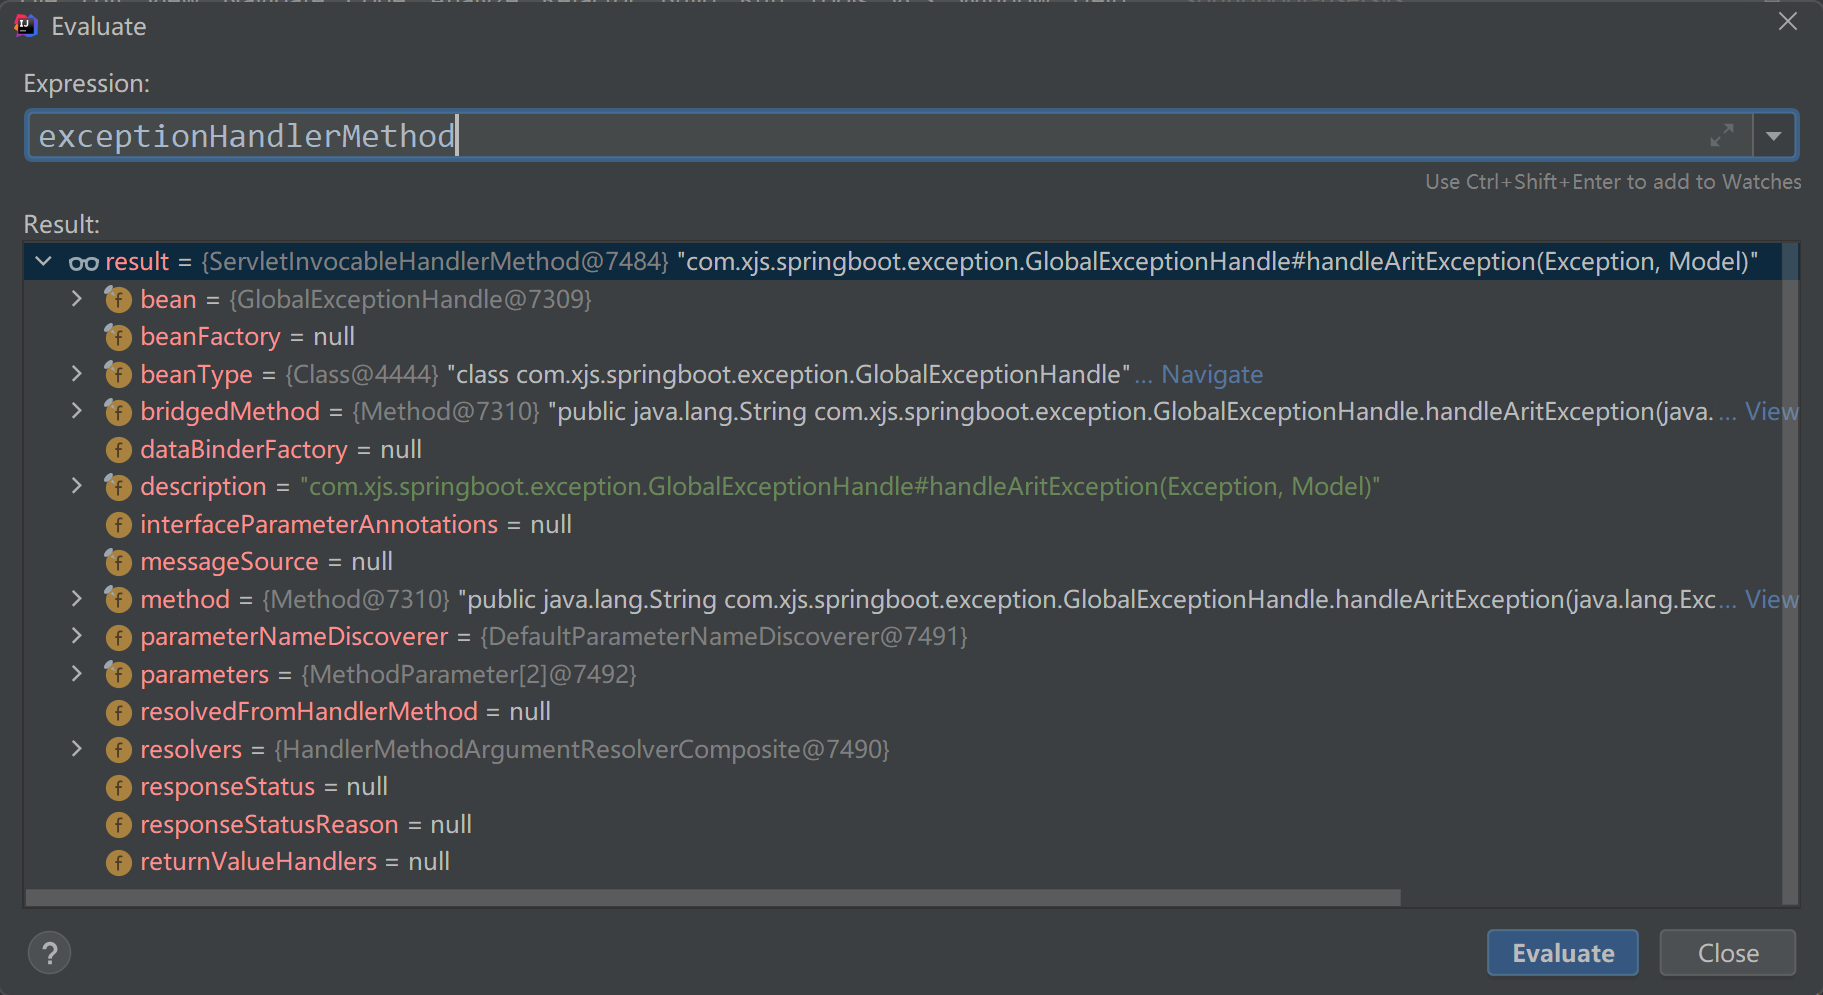
Task: Select the 'responseStatusReason = null' row
Action: click(903, 824)
